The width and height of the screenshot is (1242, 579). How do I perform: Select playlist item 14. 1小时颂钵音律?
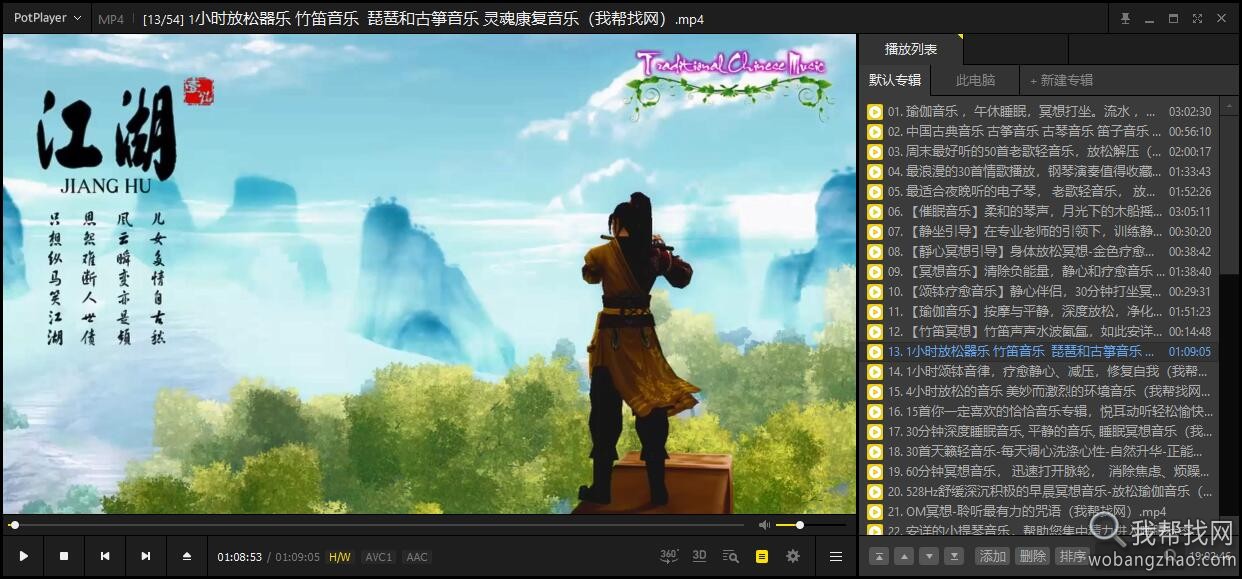[x=1039, y=371]
